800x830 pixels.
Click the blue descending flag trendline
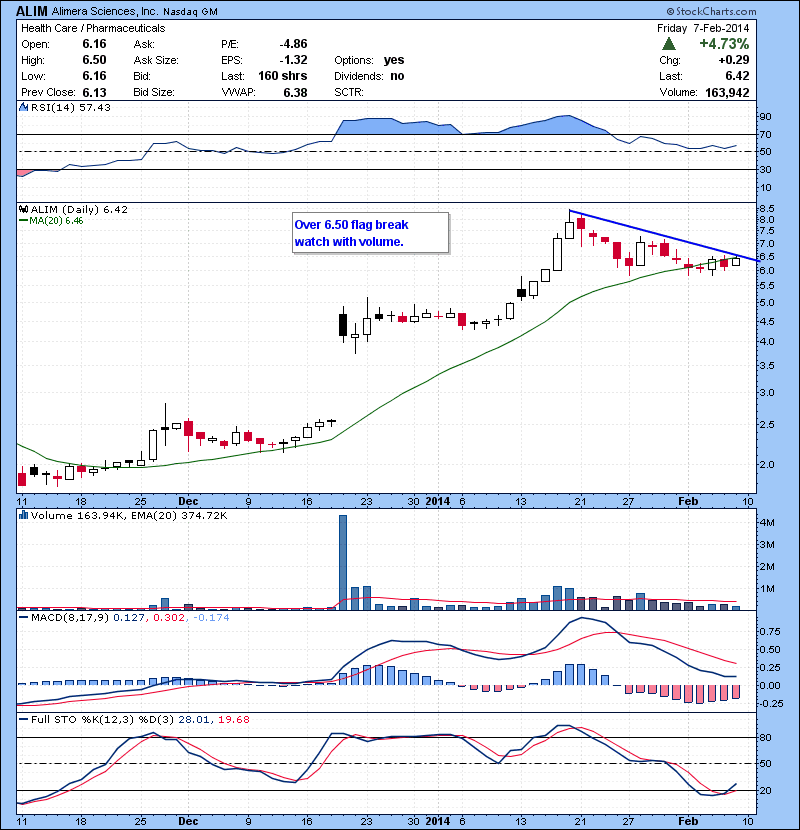[x=664, y=236]
